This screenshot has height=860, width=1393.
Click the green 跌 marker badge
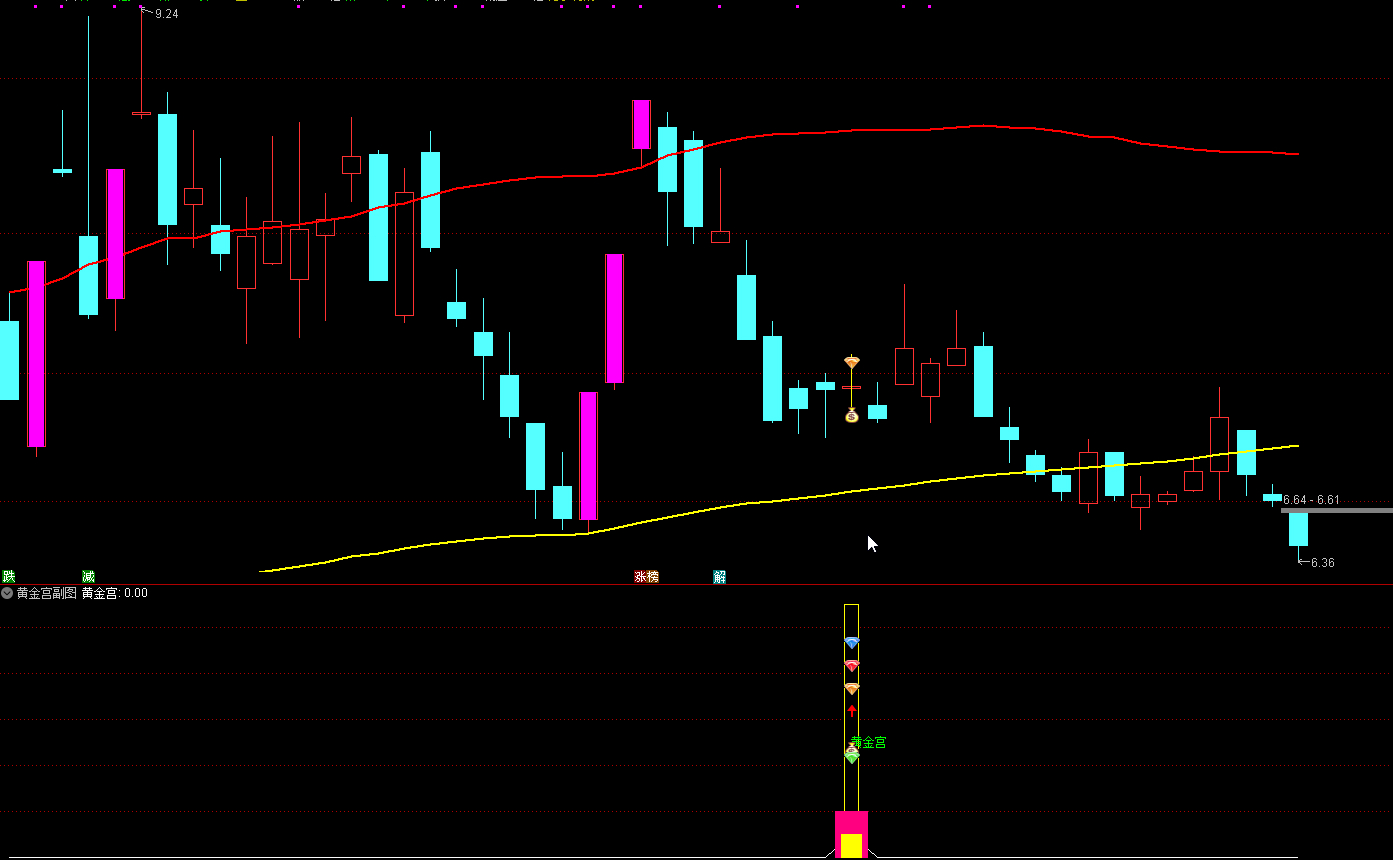click(9, 577)
